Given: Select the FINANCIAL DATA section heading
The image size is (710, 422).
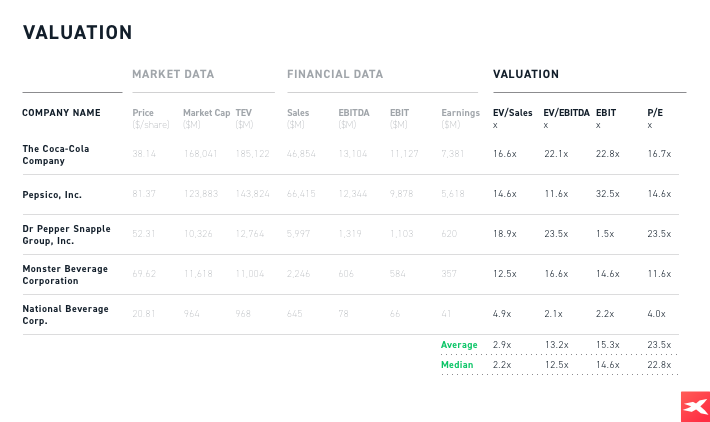Looking at the screenshot, I should pos(335,74).
